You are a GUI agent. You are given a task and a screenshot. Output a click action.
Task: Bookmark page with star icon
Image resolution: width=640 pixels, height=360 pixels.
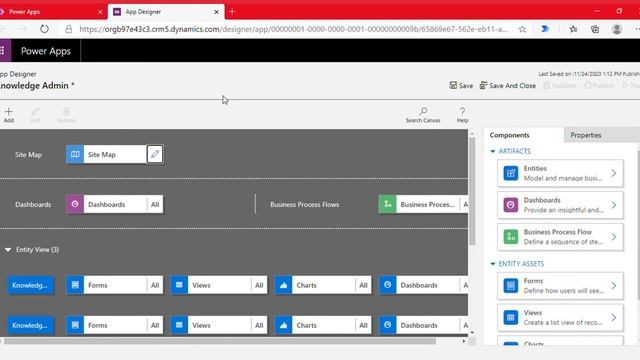pyautogui.click(x=522, y=29)
